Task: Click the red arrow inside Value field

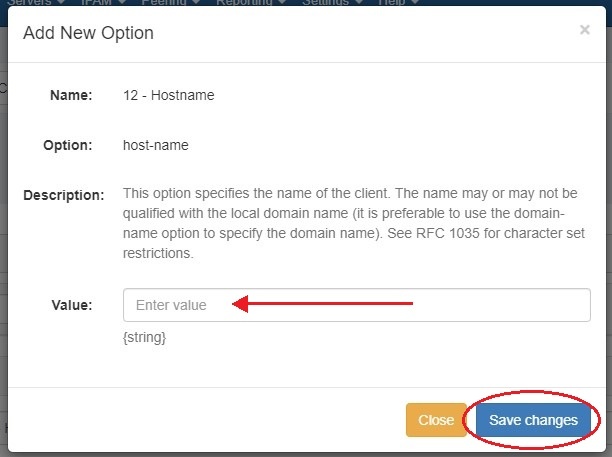Action: (322, 303)
